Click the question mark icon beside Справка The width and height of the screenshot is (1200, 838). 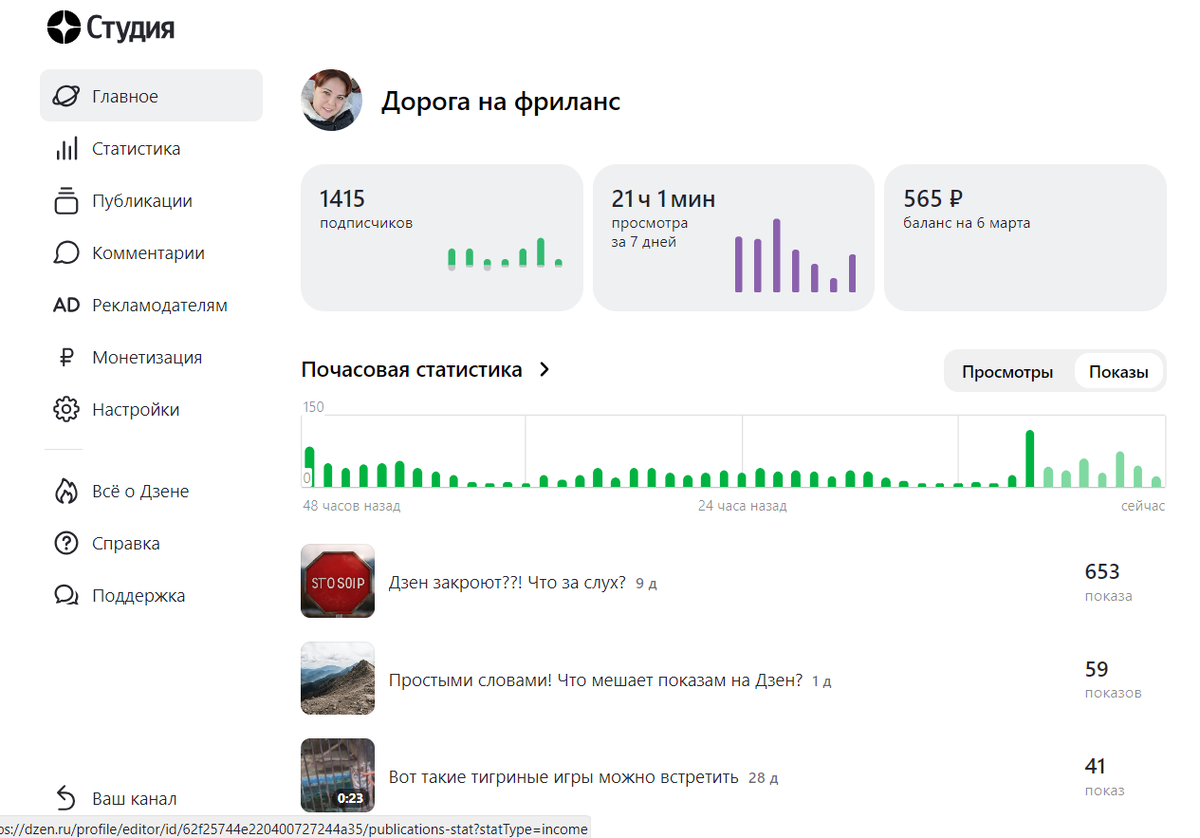click(x=66, y=543)
